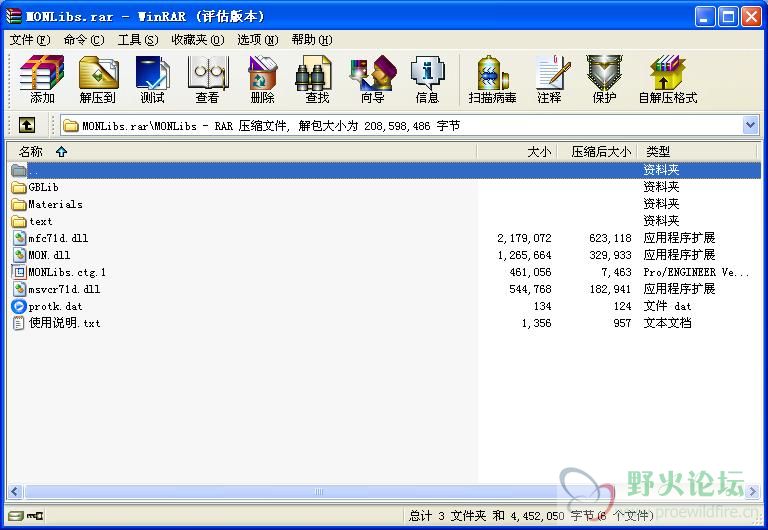The image size is (768, 530).
Task: Select file name MON.dll
Action: 49,255
